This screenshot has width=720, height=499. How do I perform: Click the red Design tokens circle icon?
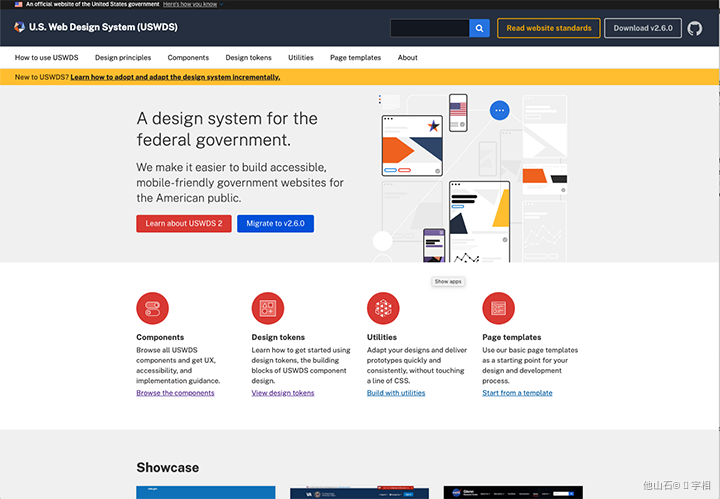tap(268, 308)
